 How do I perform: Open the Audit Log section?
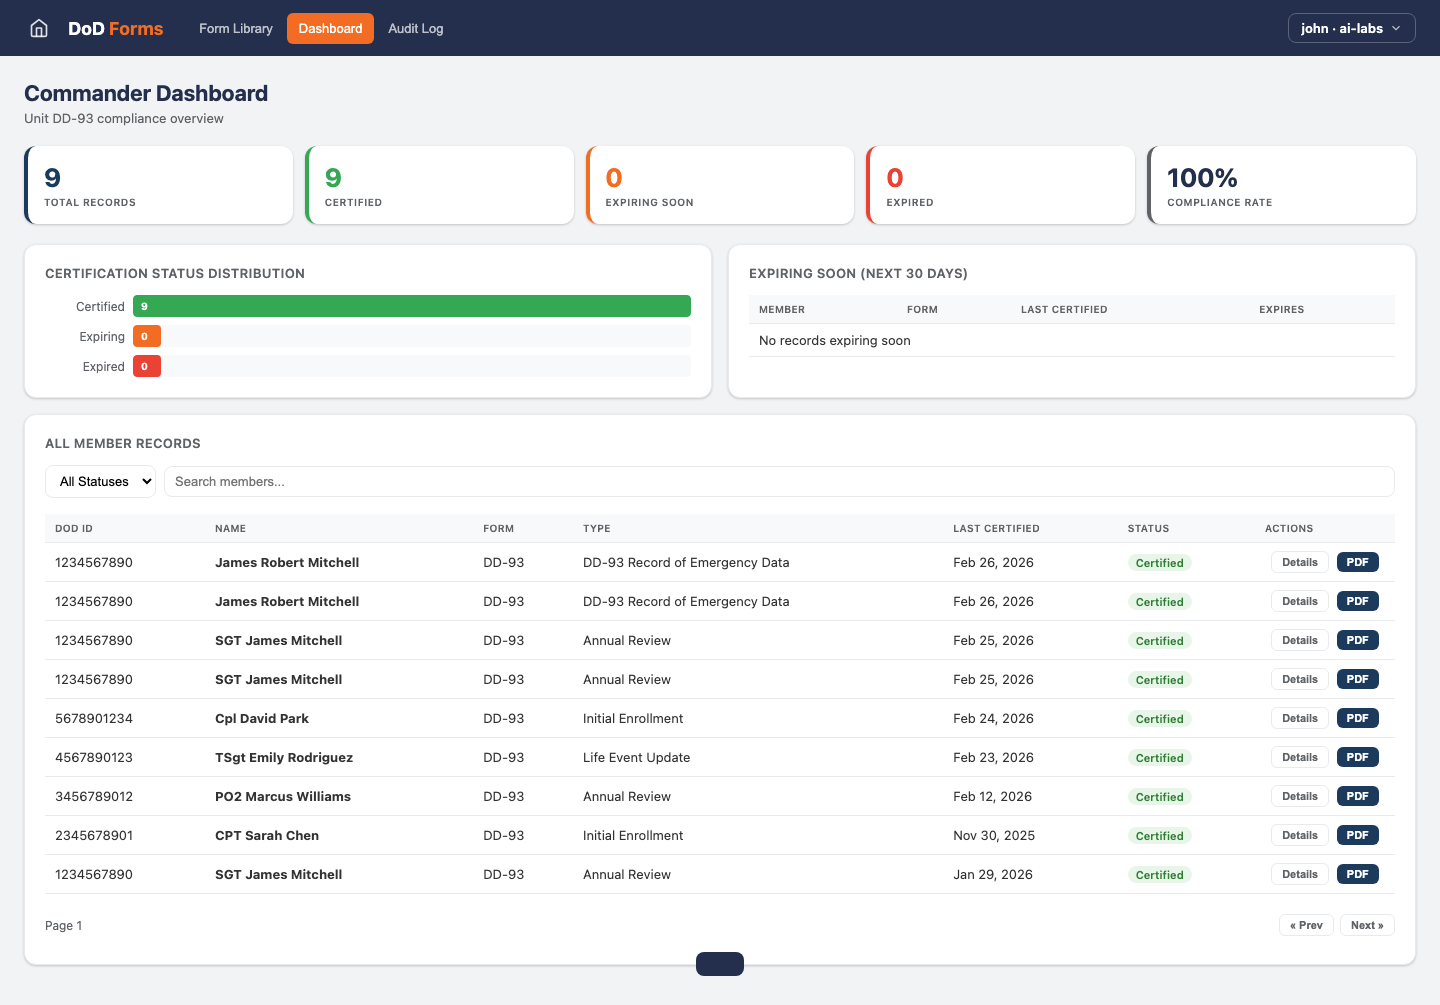click(415, 28)
